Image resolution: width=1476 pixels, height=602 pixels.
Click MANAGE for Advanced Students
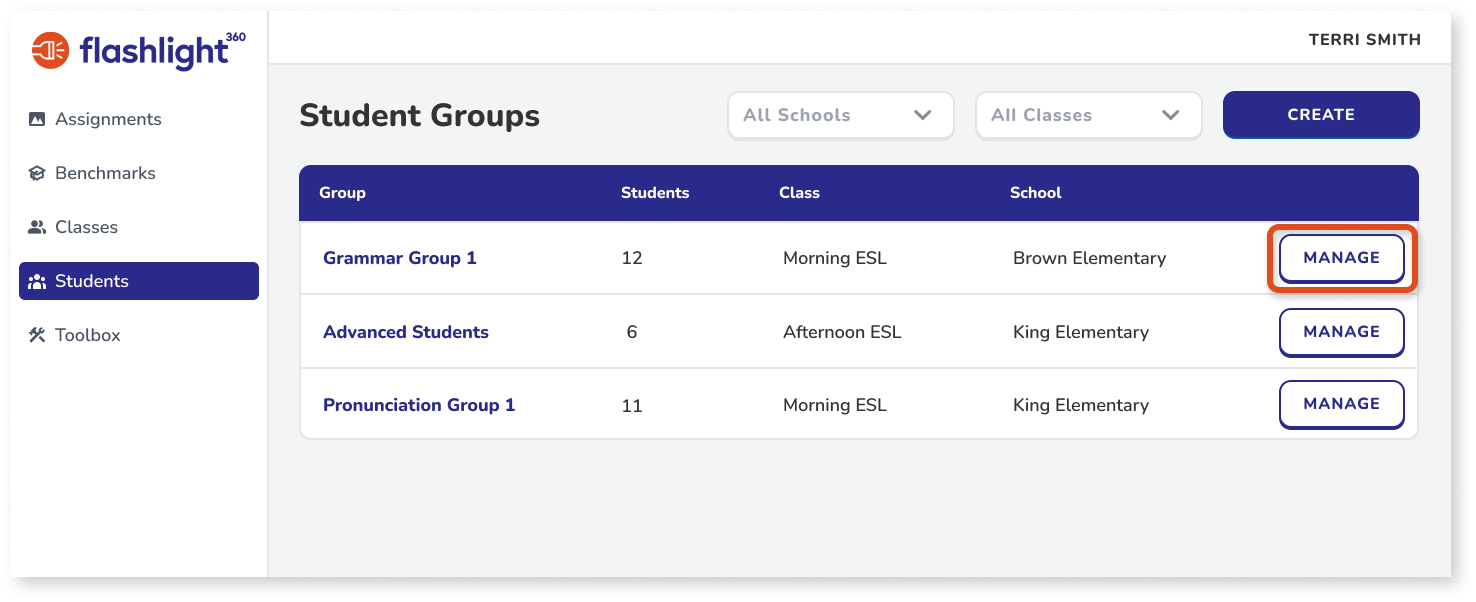tap(1341, 331)
